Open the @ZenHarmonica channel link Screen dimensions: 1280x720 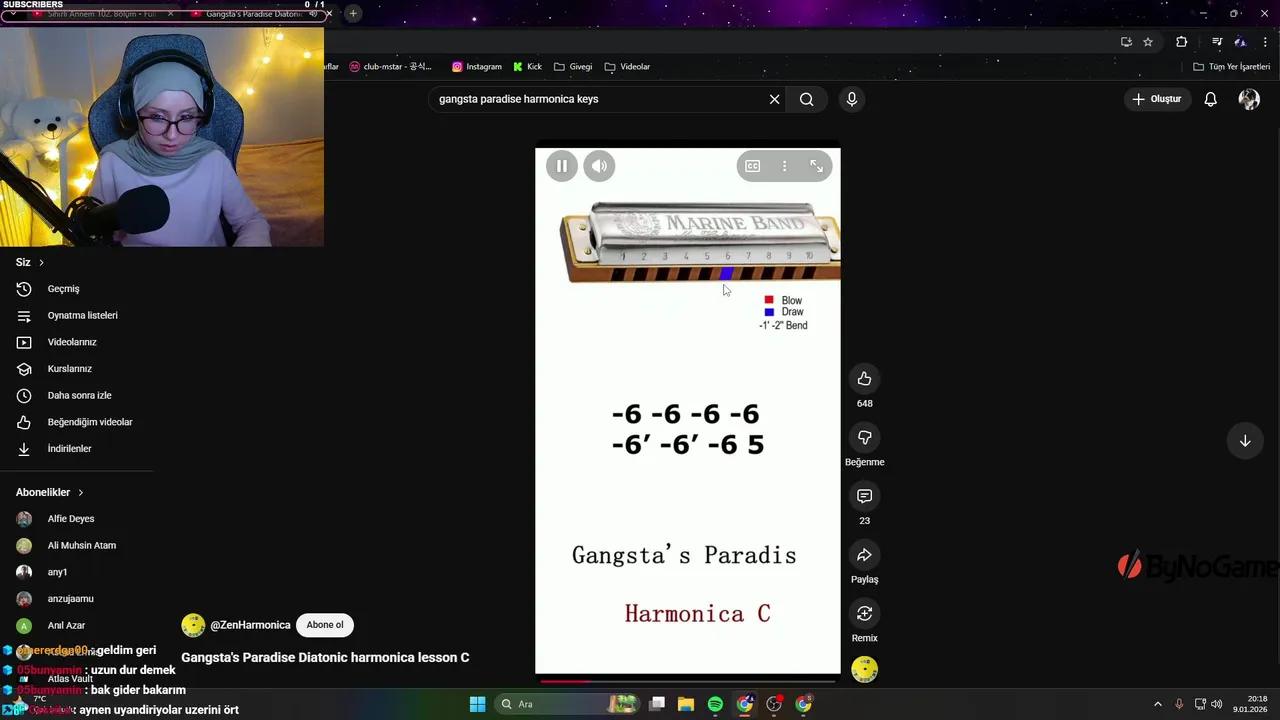250,625
